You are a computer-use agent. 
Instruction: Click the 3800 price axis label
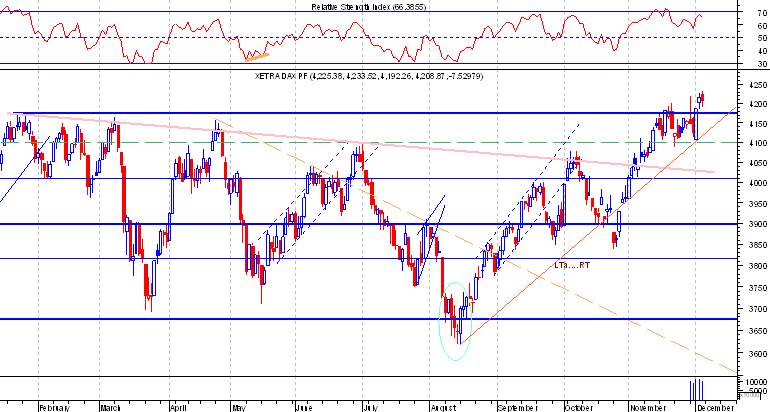[758, 266]
